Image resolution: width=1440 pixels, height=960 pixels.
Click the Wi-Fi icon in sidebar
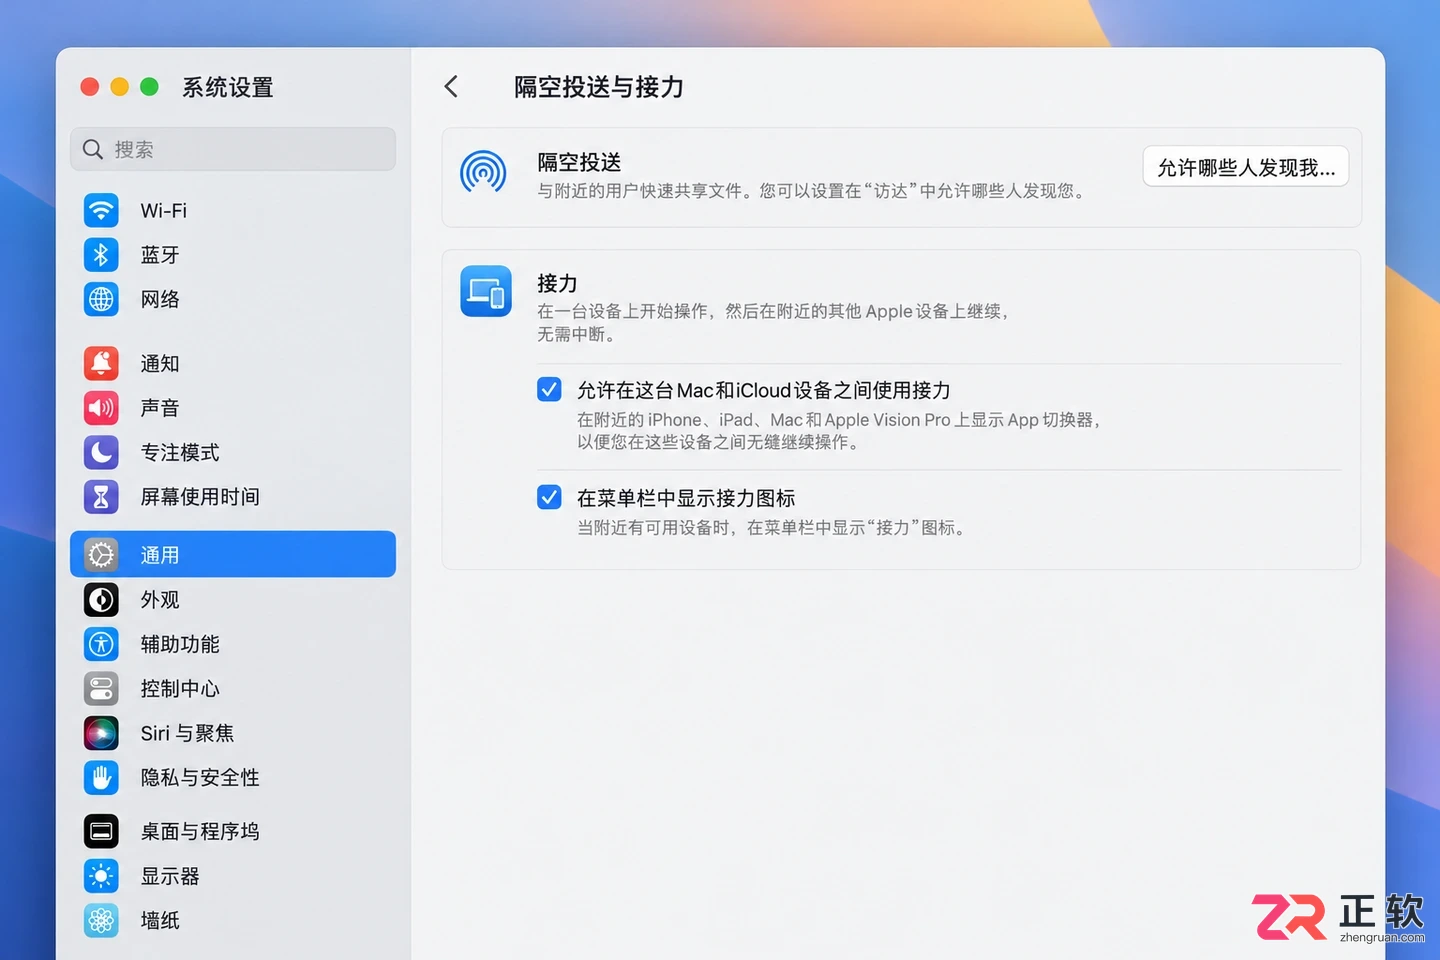click(x=101, y=211)
